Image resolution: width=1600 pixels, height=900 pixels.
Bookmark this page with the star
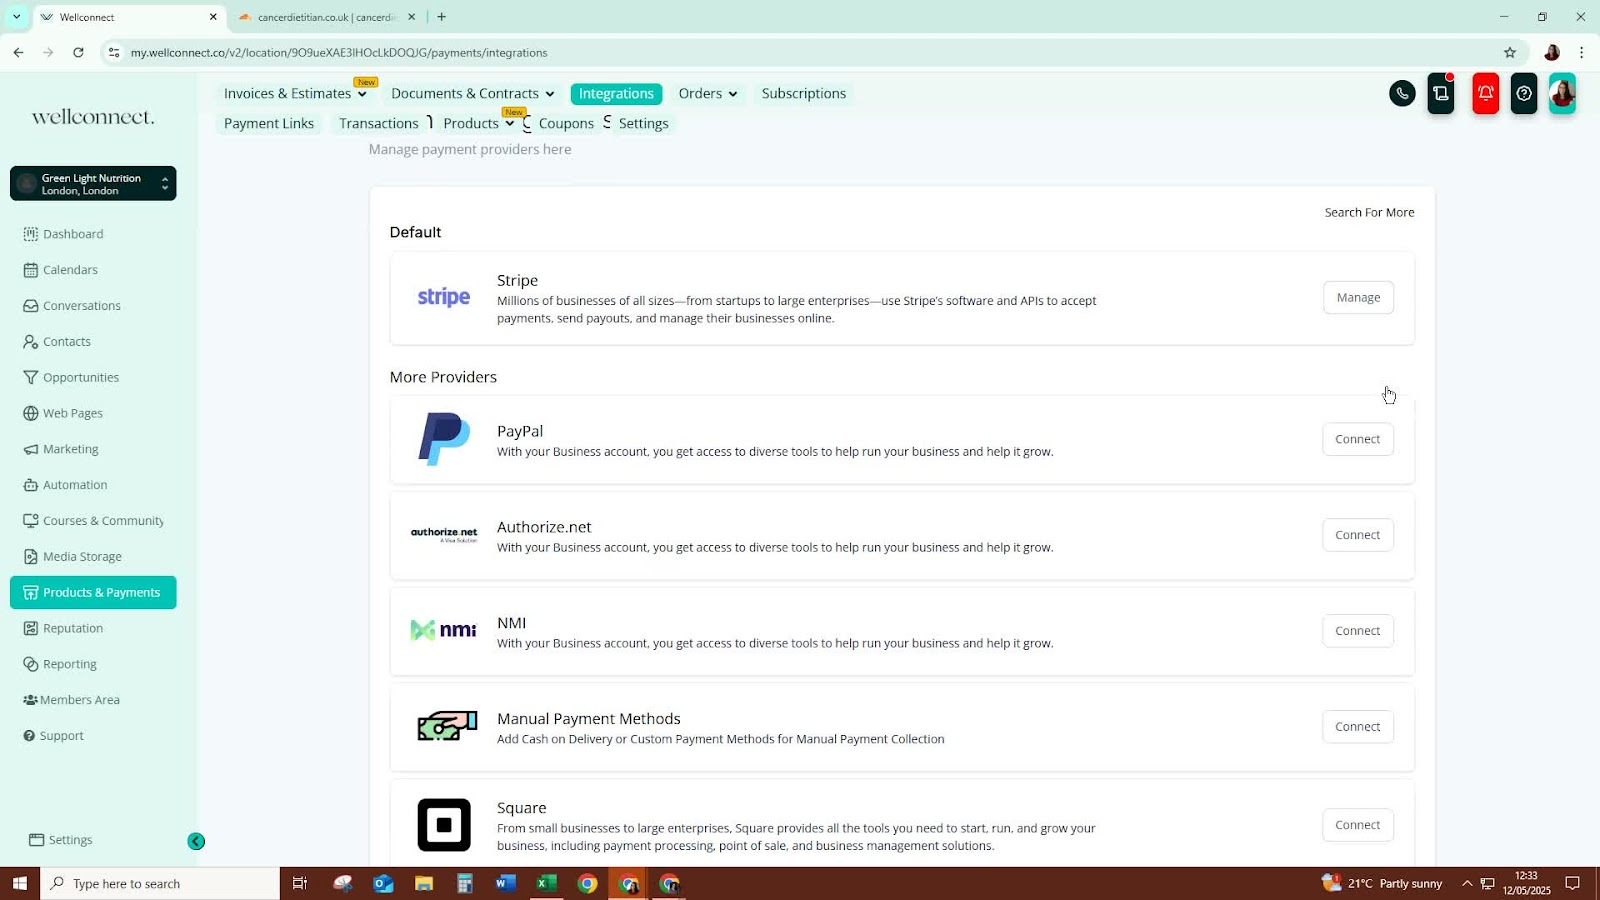coord(1510,52)
